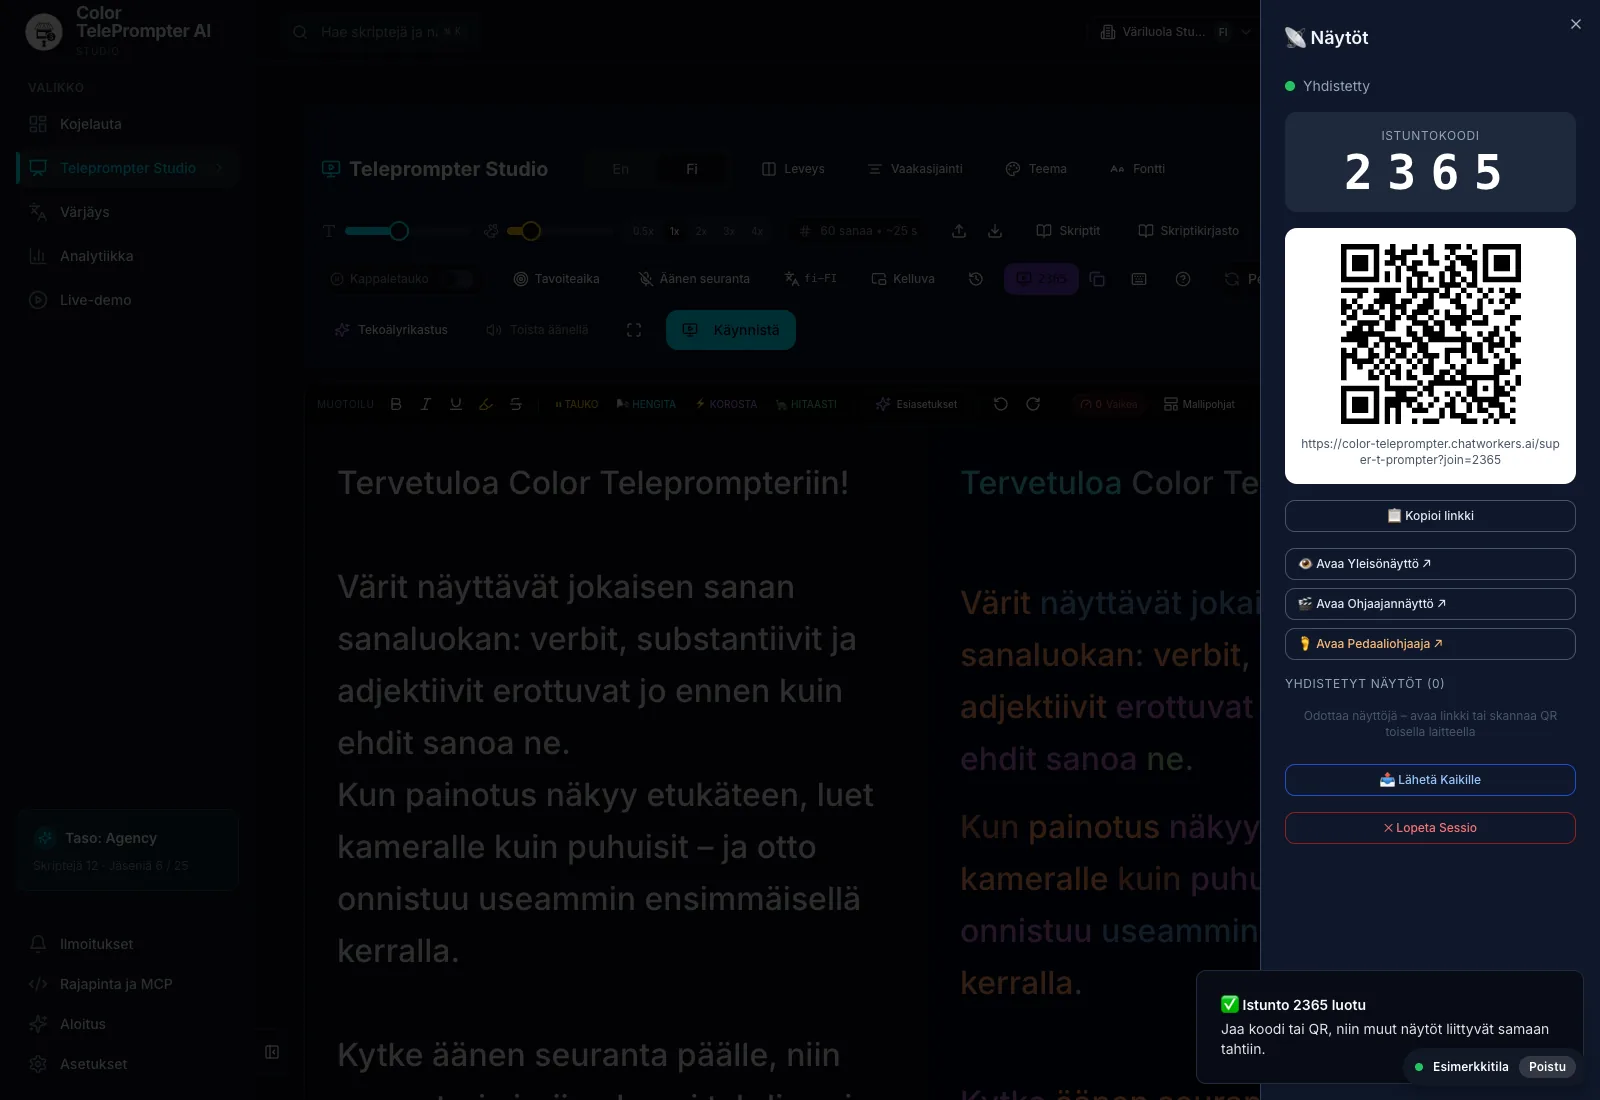
Task: Open the history clock icon
Action: point(976,279)
